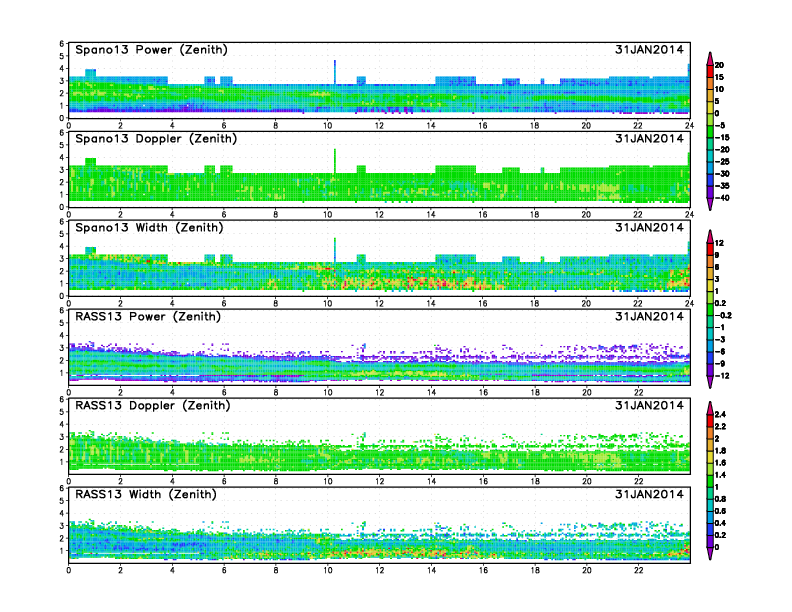Click height 4 label on RASS13 Width y-axis

coord(62,513)
